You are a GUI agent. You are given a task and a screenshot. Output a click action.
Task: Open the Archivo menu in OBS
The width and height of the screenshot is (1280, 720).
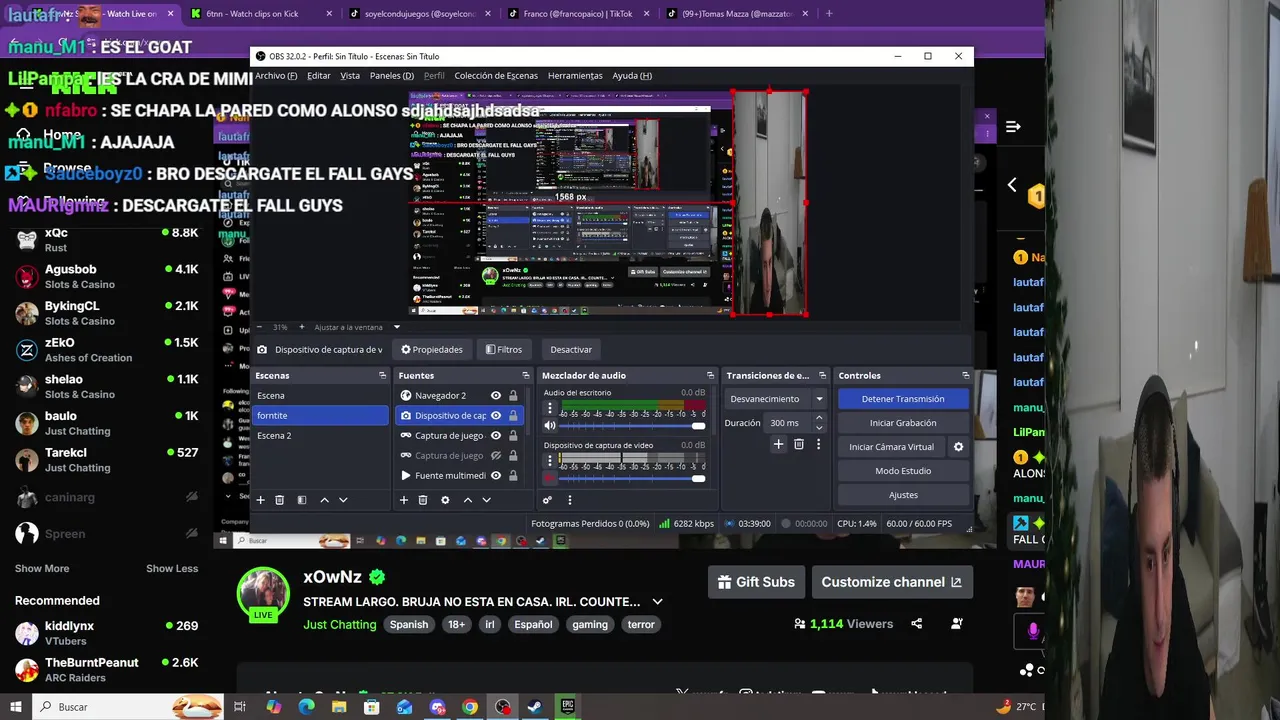click(276, 75)
